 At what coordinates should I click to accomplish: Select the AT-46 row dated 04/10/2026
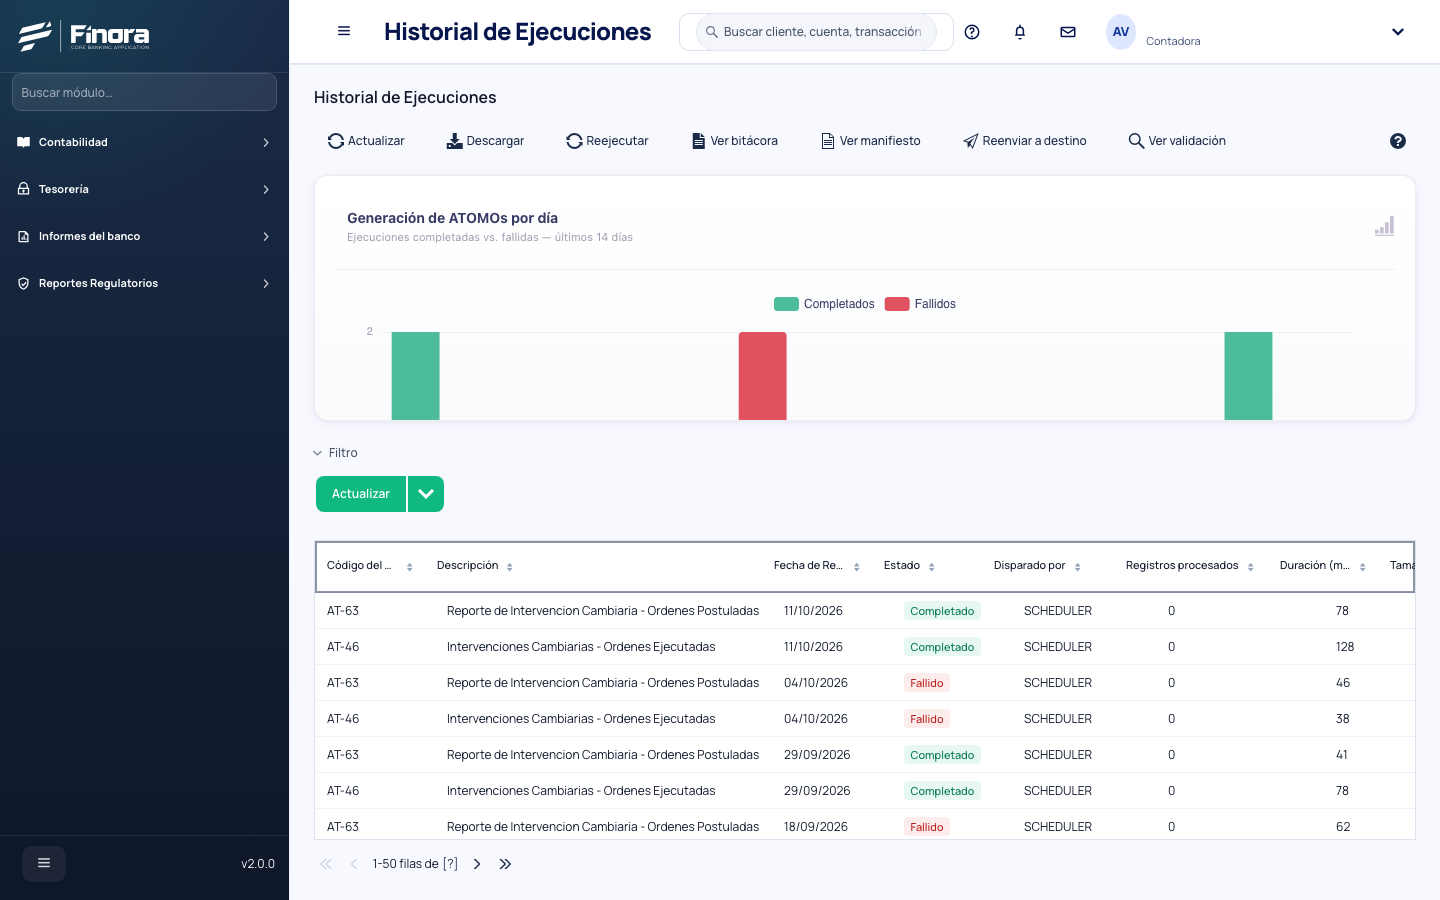(865, 719)
